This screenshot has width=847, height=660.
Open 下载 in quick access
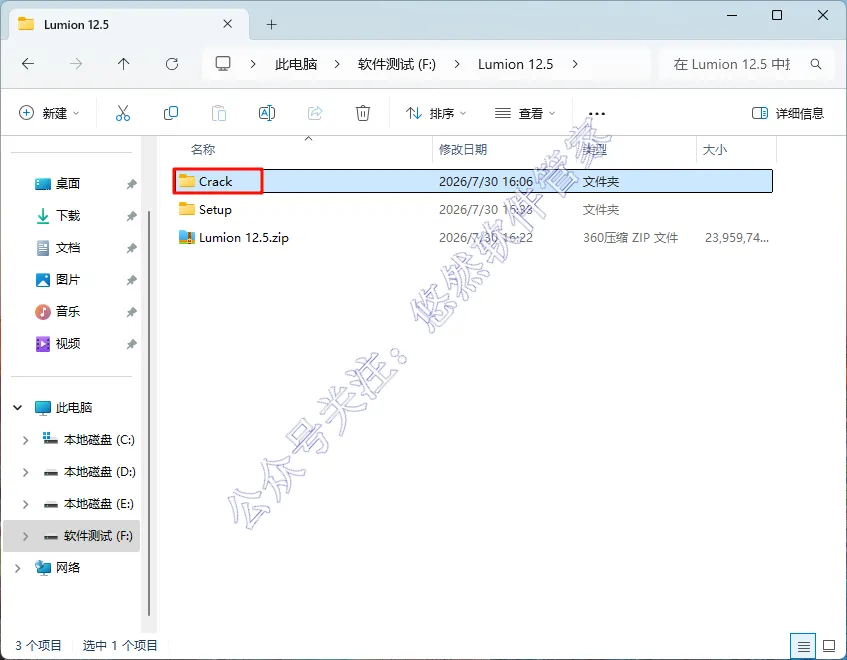click(x=68, y=215)
